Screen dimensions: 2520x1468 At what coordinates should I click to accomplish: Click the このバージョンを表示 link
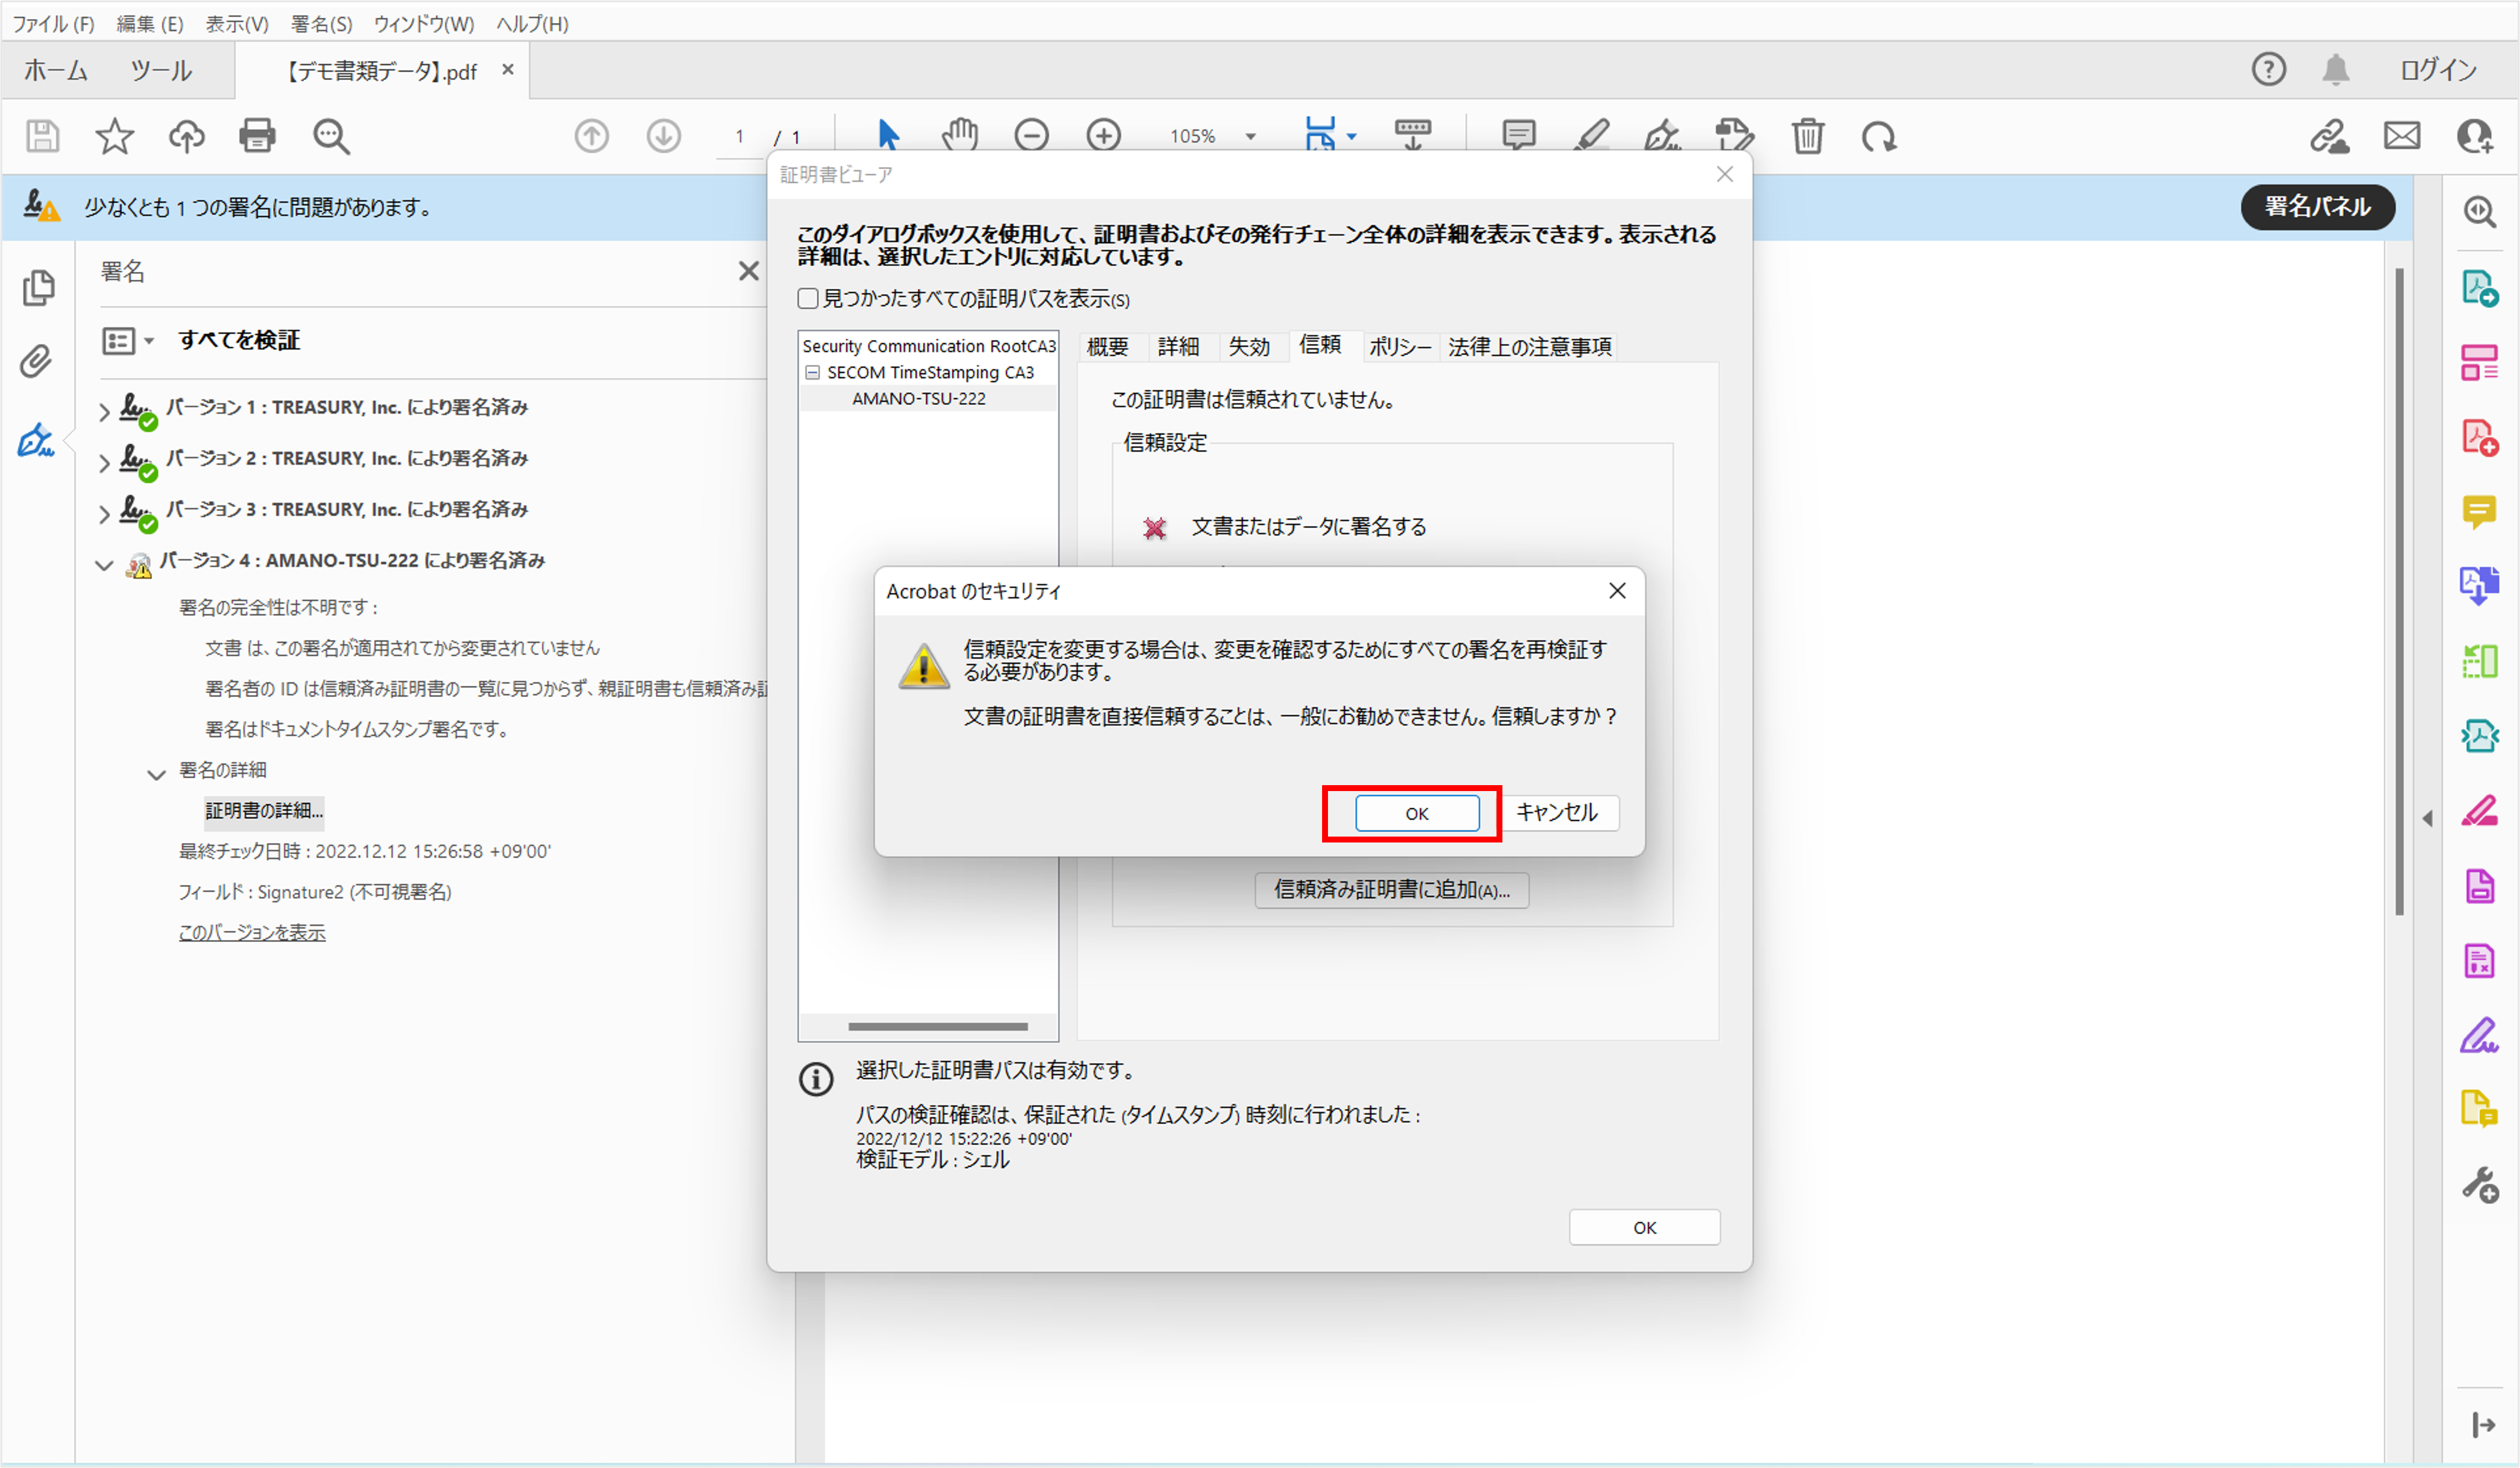coord(252,932)
